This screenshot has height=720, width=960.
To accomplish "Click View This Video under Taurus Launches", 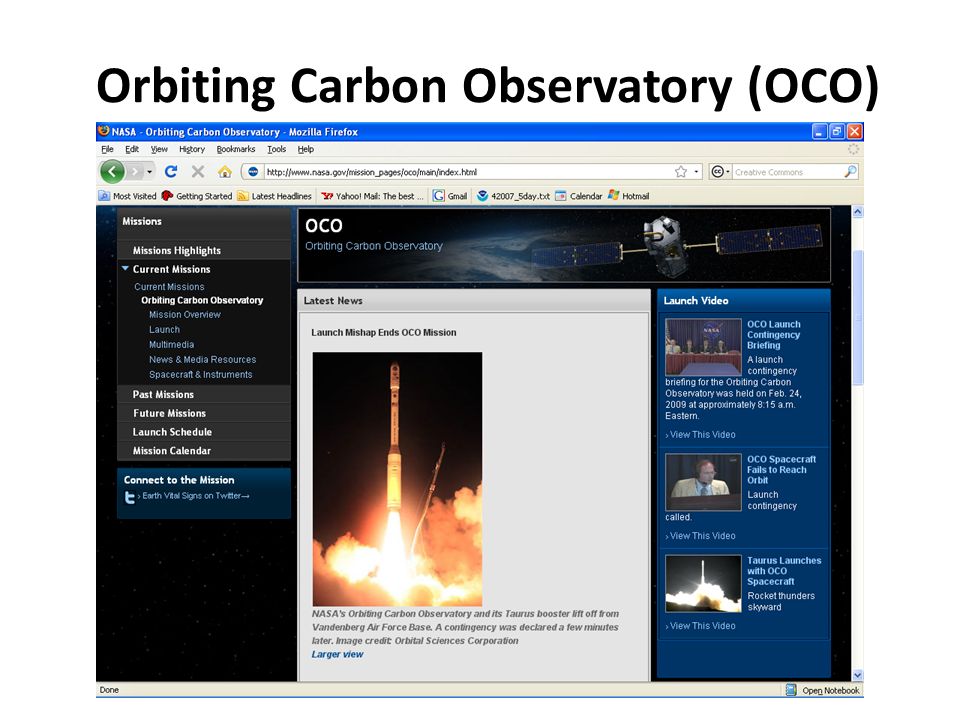I will tap(702, 626).
